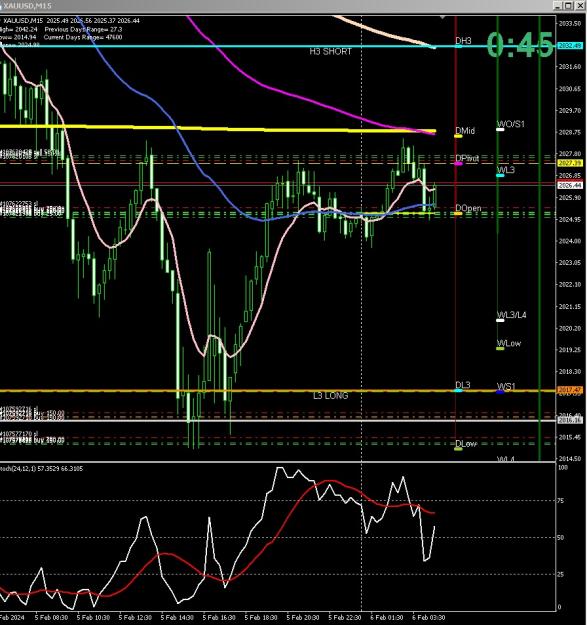
Task: Select the WL3 cyan weekly marker
Action: [500, 175]
